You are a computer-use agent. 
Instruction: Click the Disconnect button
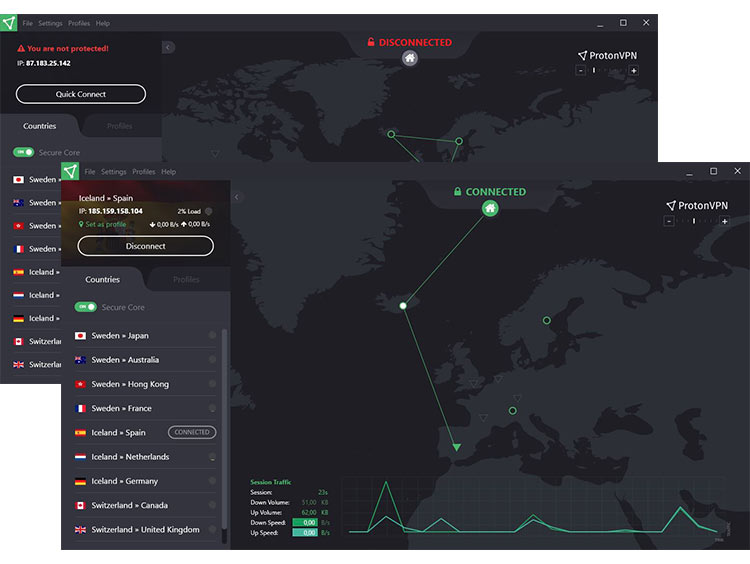click(145, 246)
